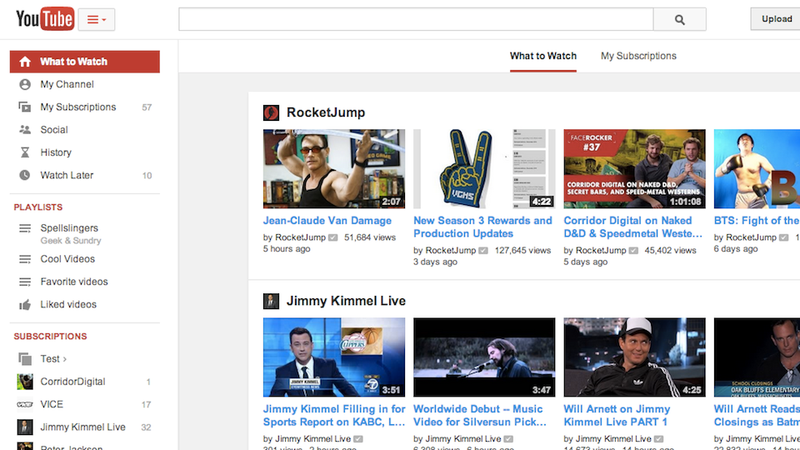Open Liked videos thumbs-up icon
Screen dimensions: 800x450
tap(25, 305)
